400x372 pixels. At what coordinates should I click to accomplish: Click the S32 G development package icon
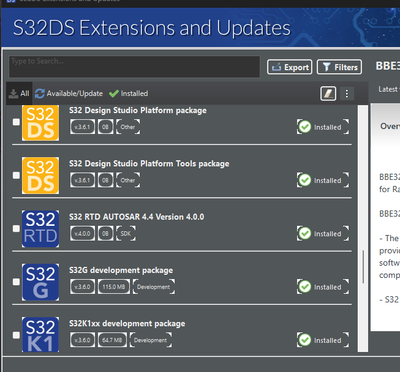[x=40, y=282]
